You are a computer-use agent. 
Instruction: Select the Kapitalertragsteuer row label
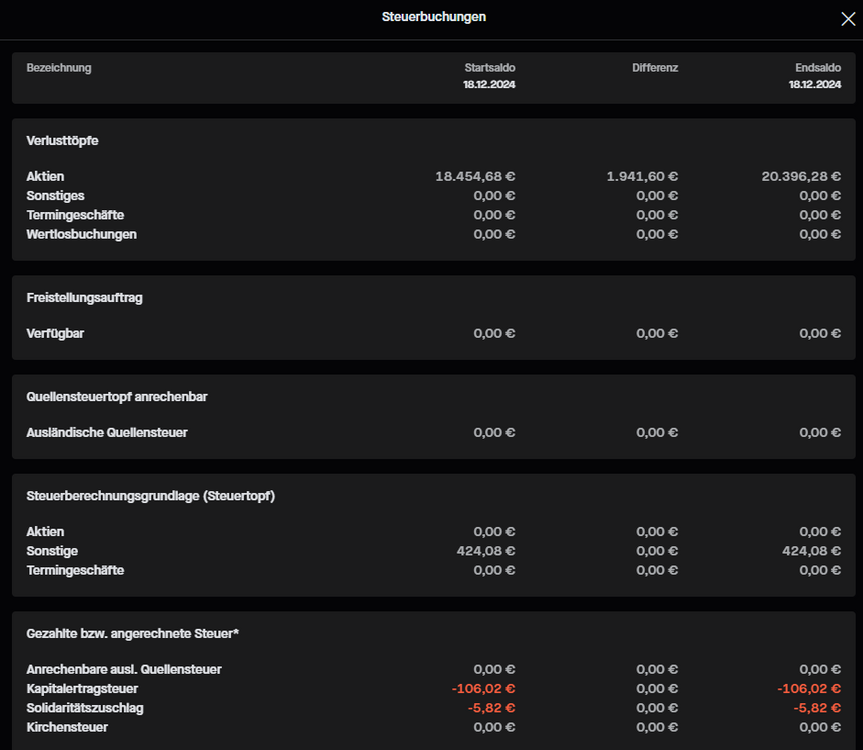(82, 689)
